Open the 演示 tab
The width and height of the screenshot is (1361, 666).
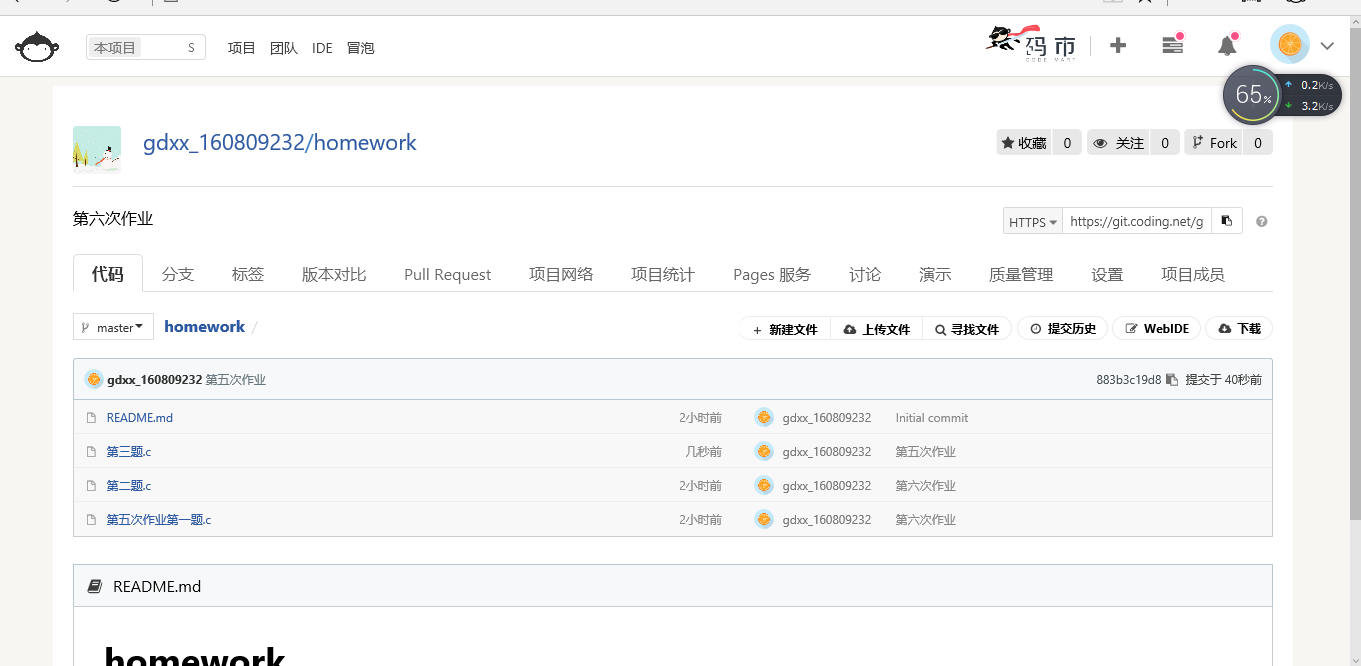pyautogui.click(x=935, y=274)
